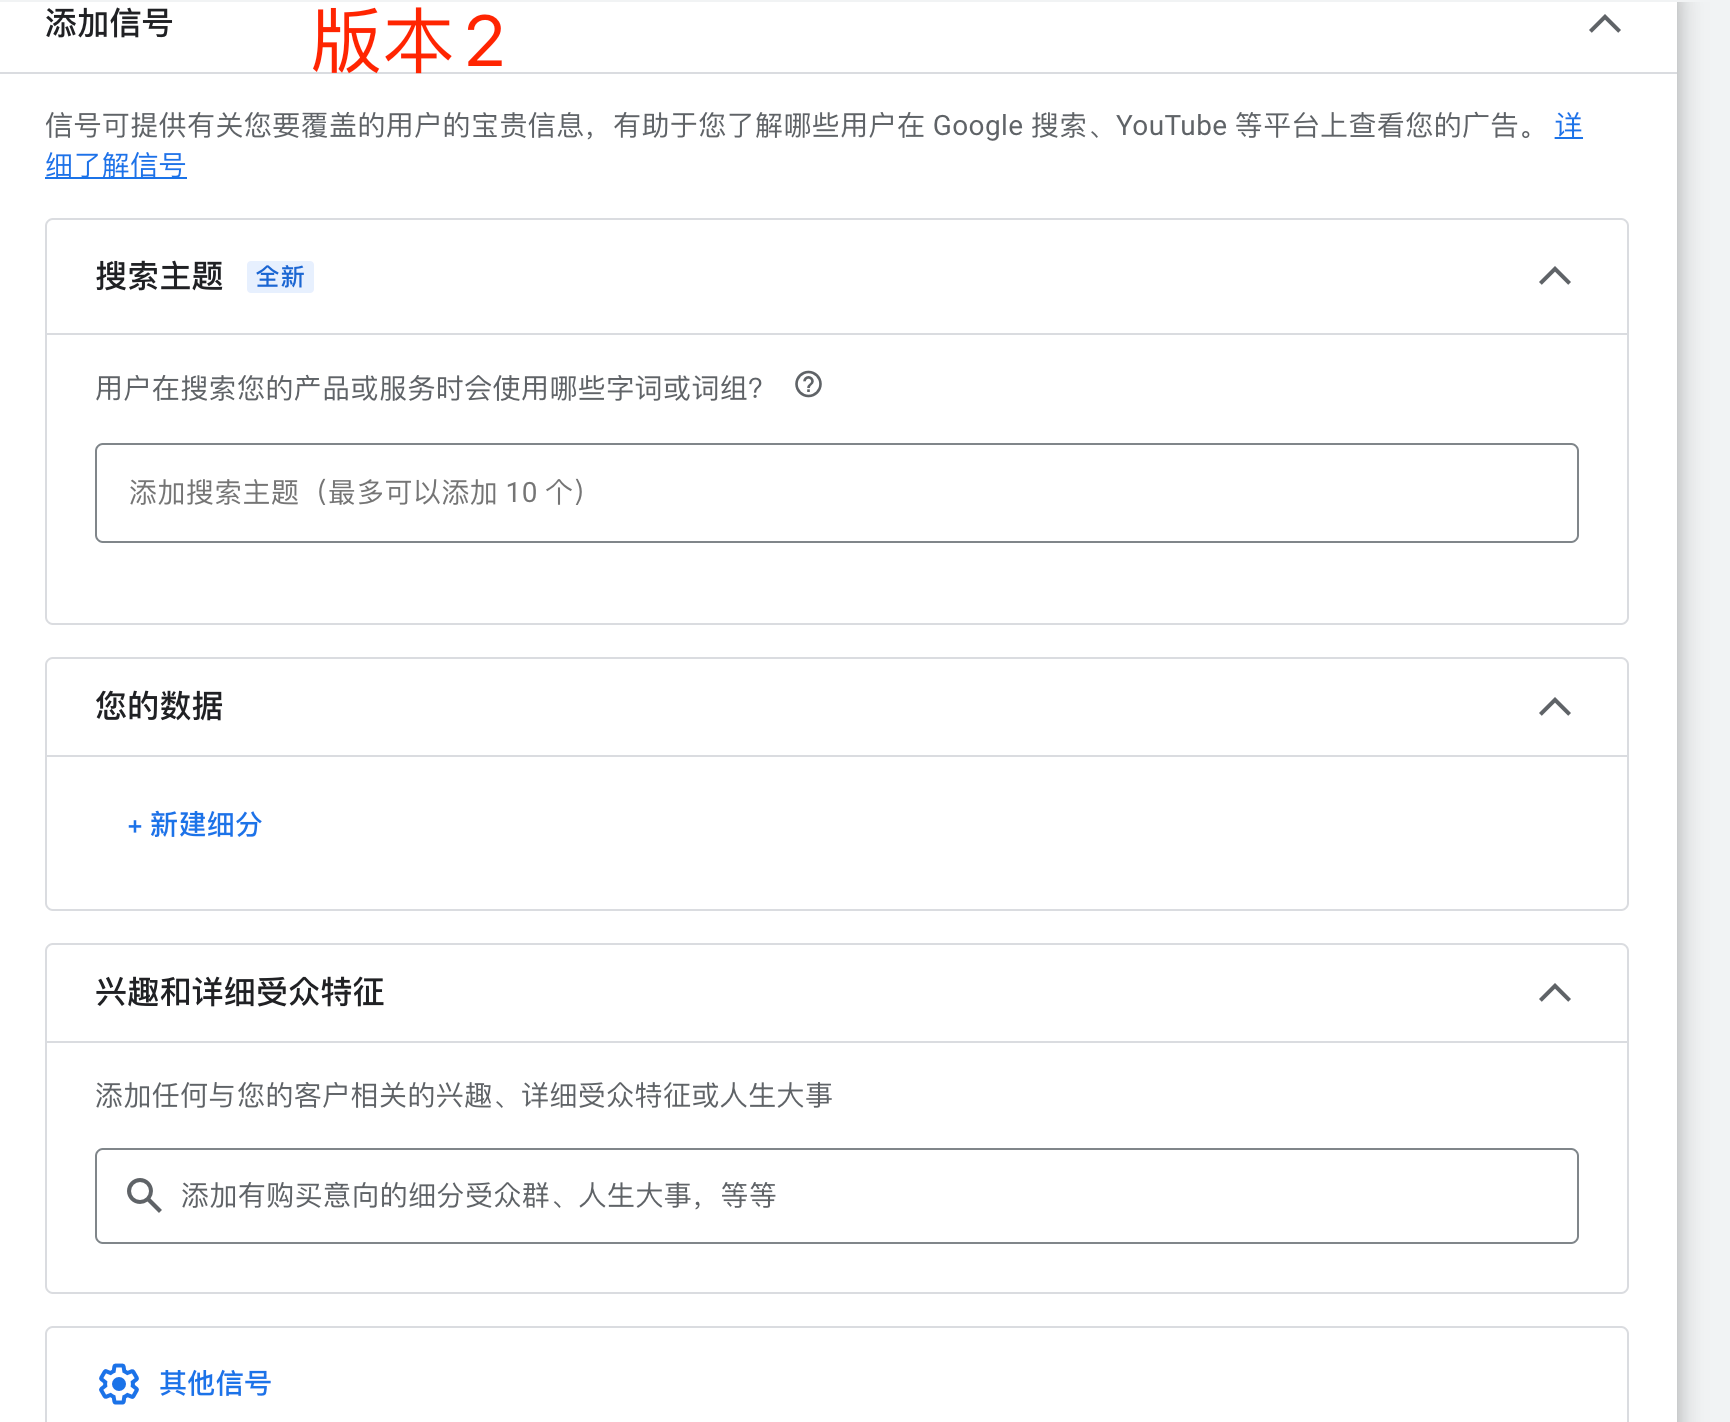The width and height of the screenshot is (1730, 1422).
Task: Collapse the 您的数据 section
Action: tap(1556, 707)
